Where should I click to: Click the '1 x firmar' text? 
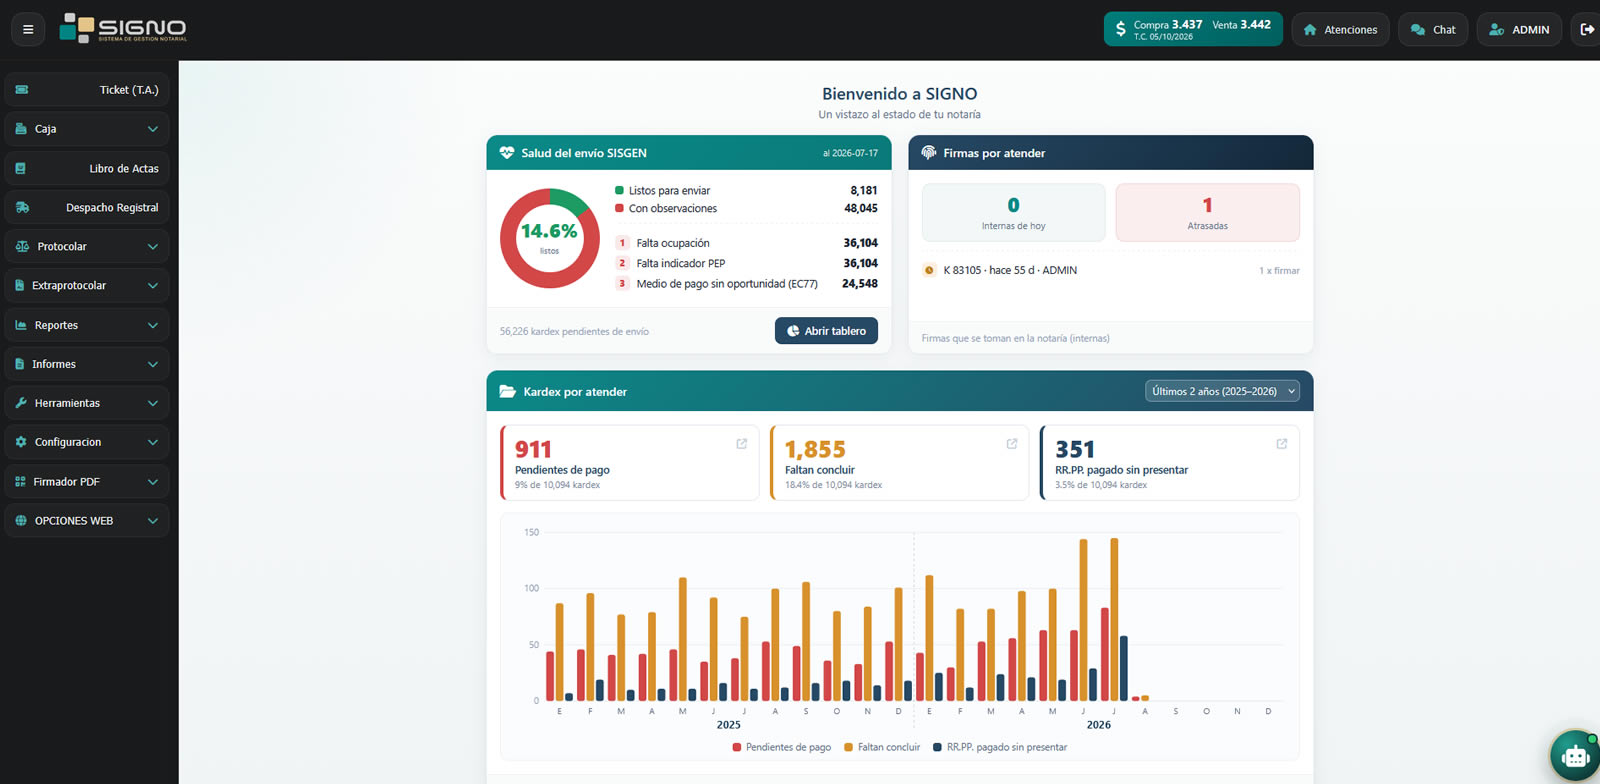[x=1279, y=271]
